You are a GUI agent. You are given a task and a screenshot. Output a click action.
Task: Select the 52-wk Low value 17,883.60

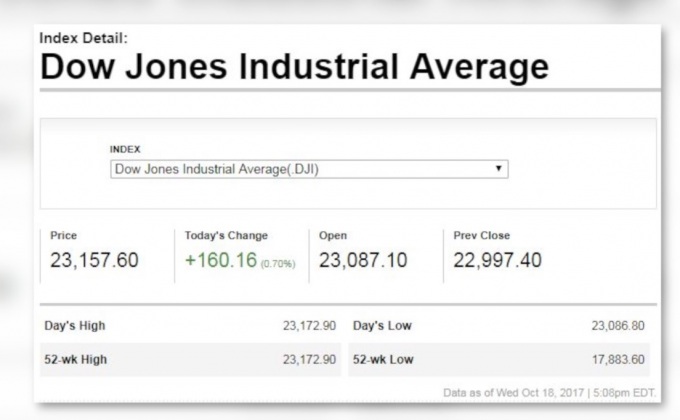click(618, 359)
